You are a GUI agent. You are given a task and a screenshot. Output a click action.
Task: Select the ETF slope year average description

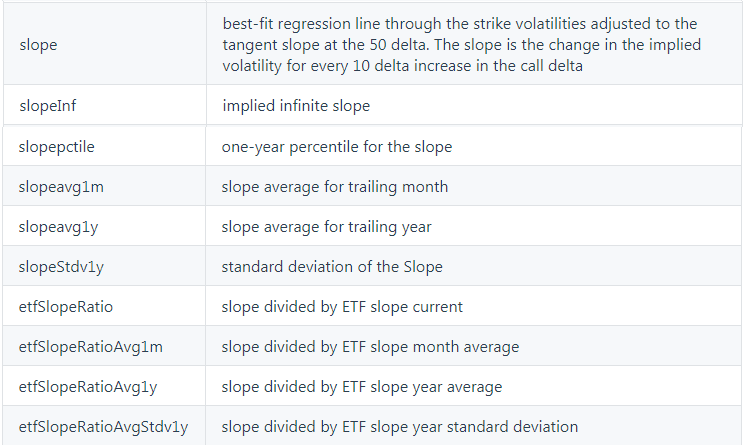pos(362,387)
